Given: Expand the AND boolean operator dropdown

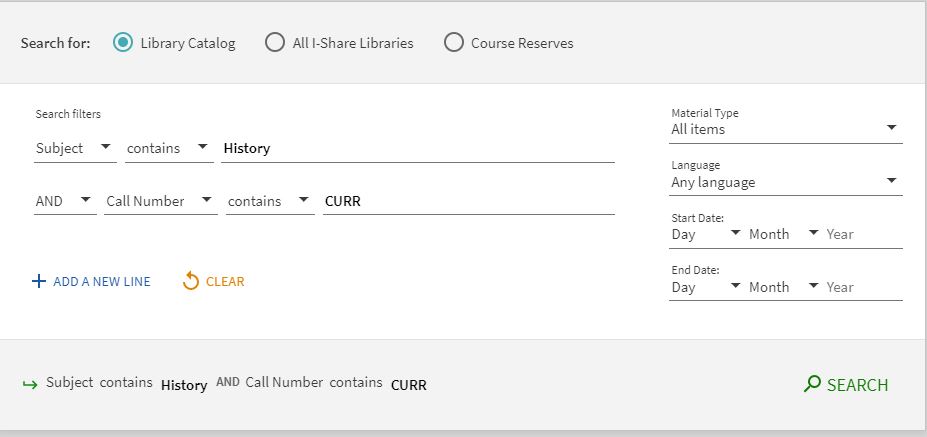Looking at the screenshot, I should point(65,201).
